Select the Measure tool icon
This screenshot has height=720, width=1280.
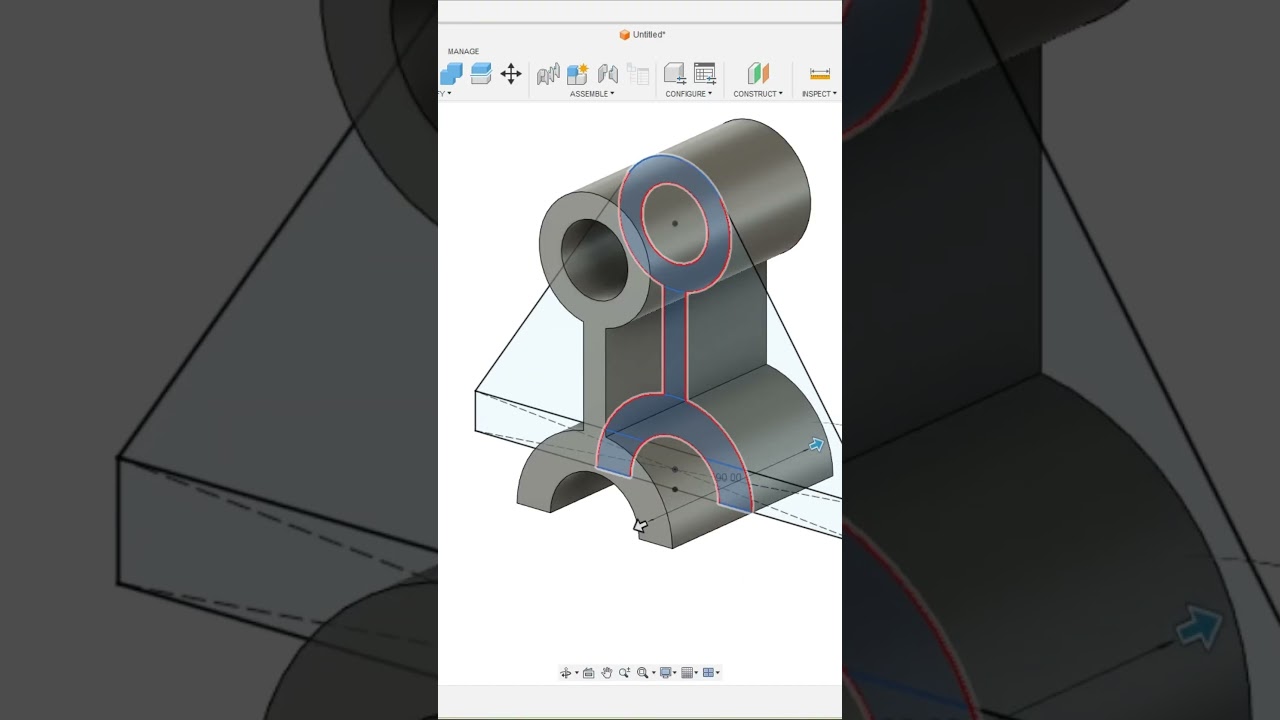pos(820,74)
